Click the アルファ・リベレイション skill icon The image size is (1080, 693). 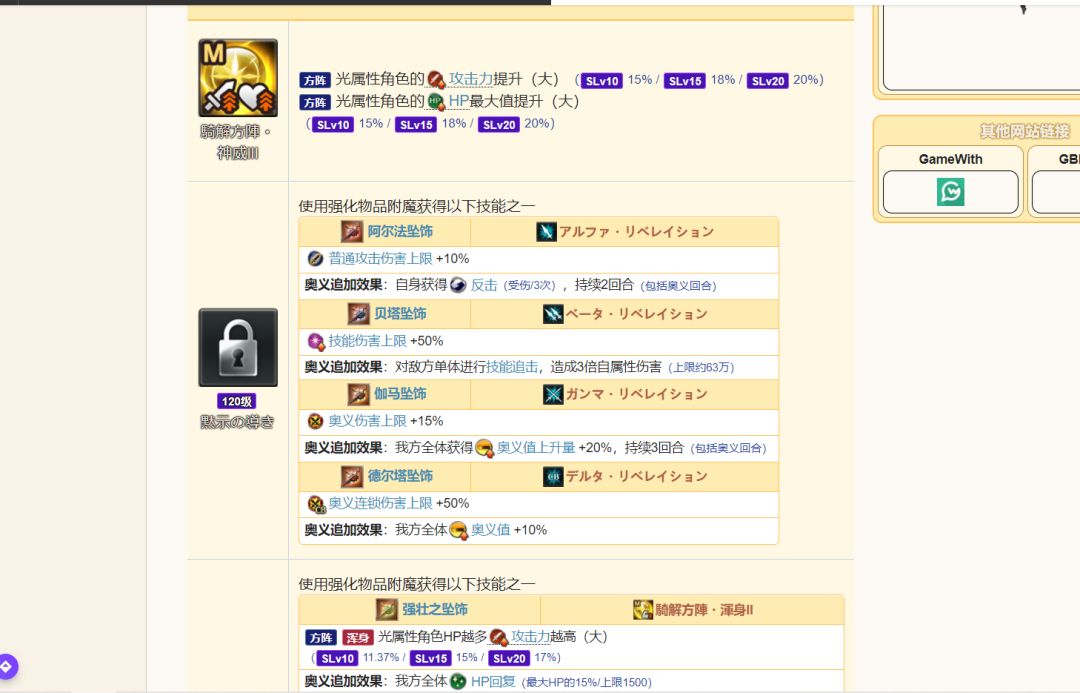click(546, 231)
